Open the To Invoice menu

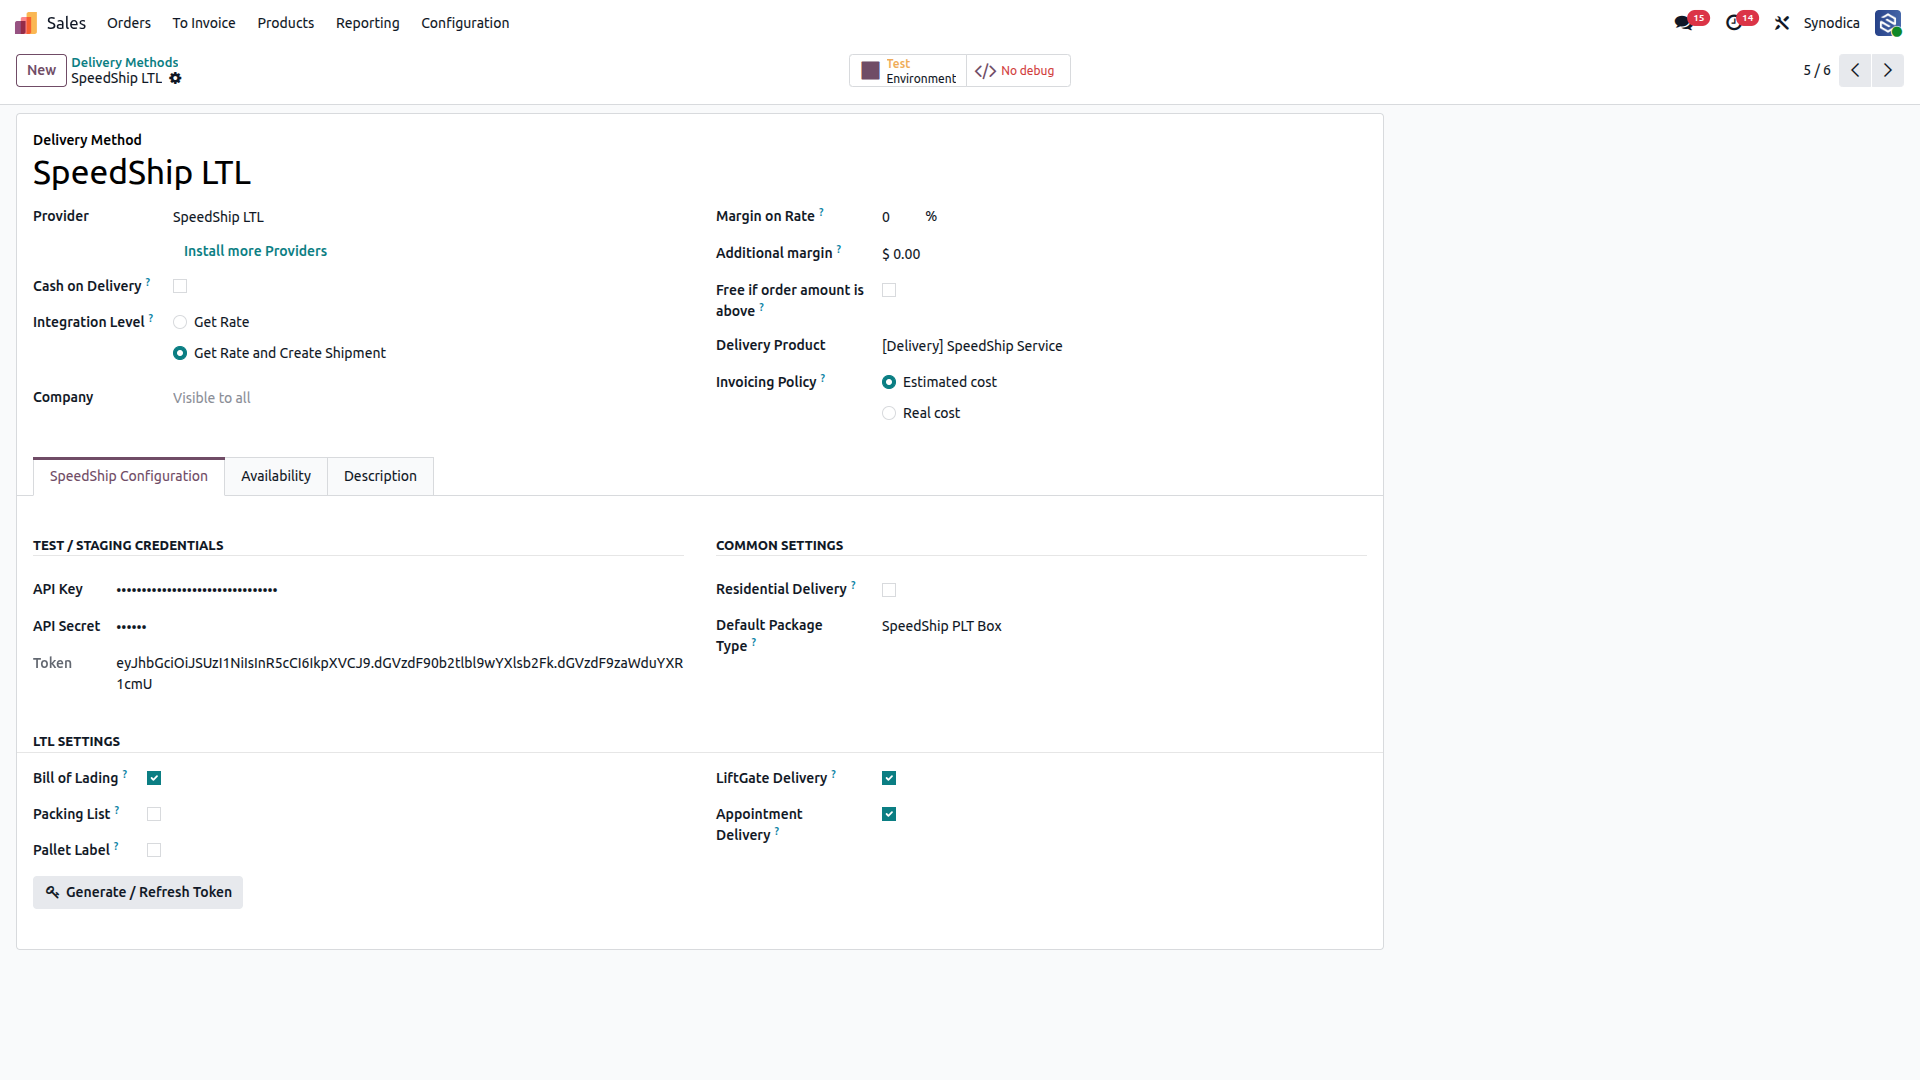(204, 23)
